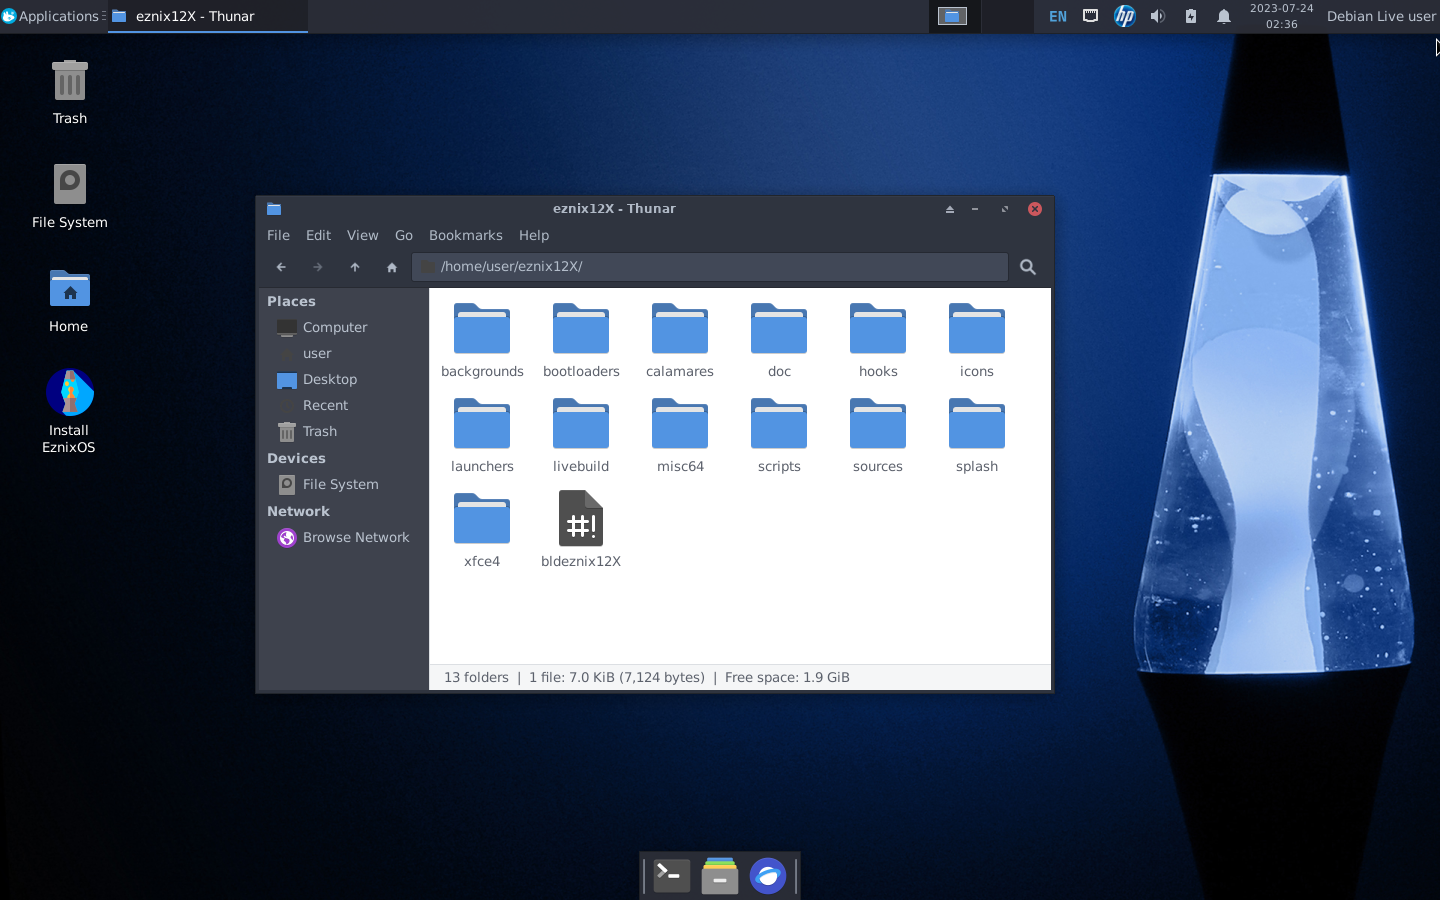The width and height of the screenshot is (1440, 900).
Task: Open notifications bell in top panel
Action: [x=1224, y=16]
